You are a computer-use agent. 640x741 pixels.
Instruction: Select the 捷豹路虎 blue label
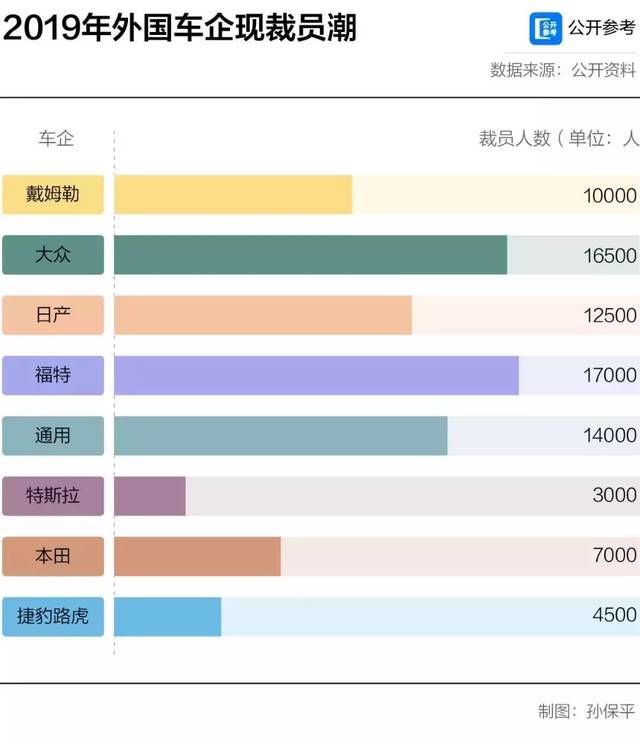[53, 617]
